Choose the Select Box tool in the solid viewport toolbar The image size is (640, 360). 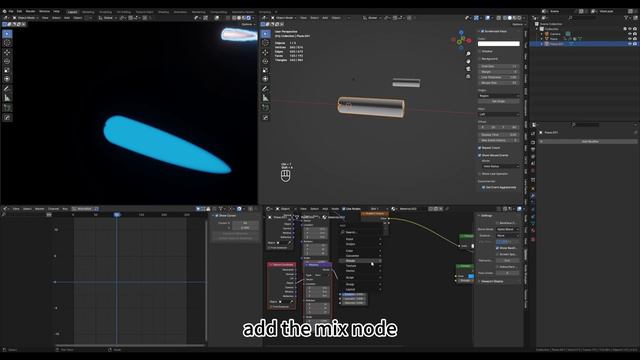265,34
